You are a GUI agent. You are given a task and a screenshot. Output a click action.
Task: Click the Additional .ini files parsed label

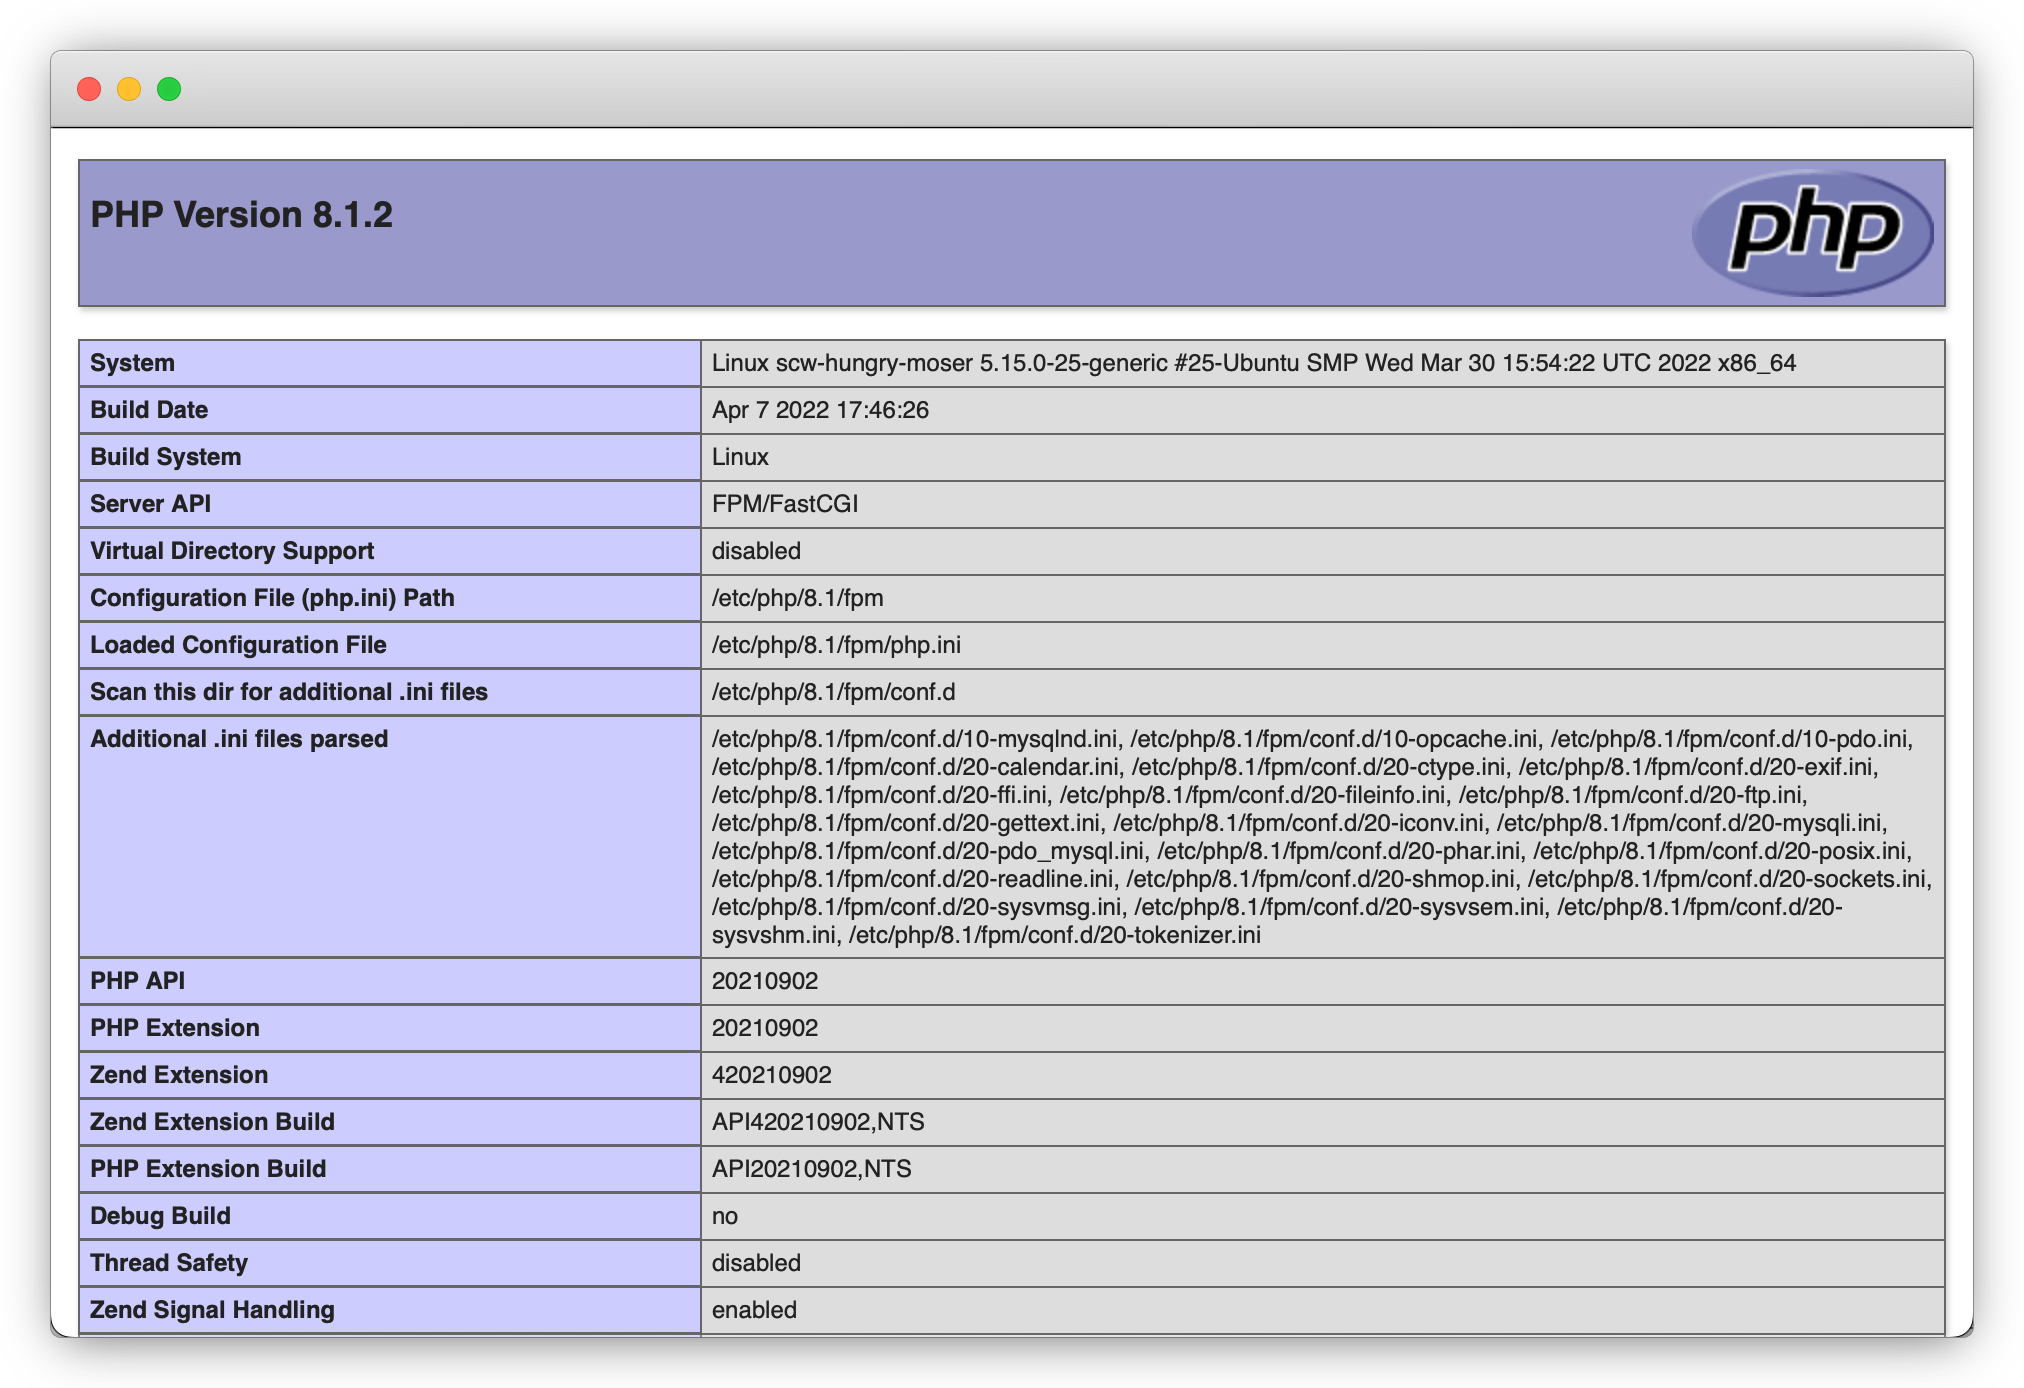point(239,739)
